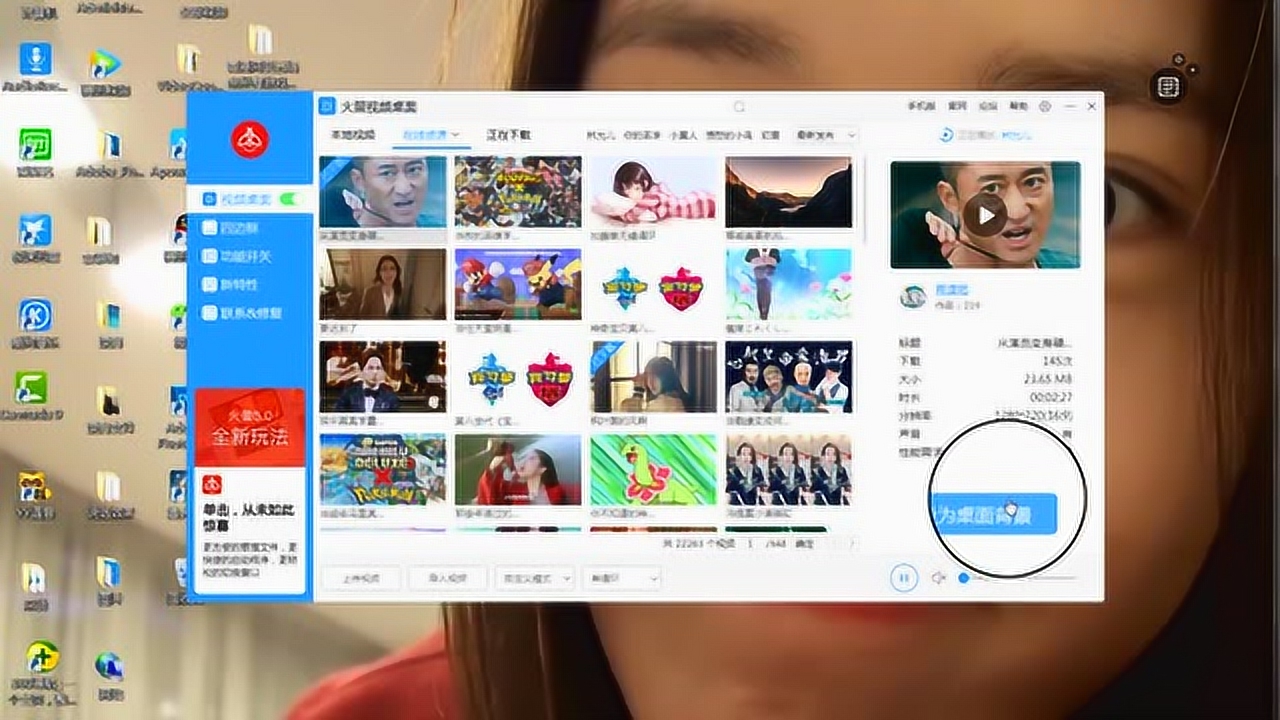
Task: Play the preview video on right panel
Action: pyautogui.click(x=985, y=215)
